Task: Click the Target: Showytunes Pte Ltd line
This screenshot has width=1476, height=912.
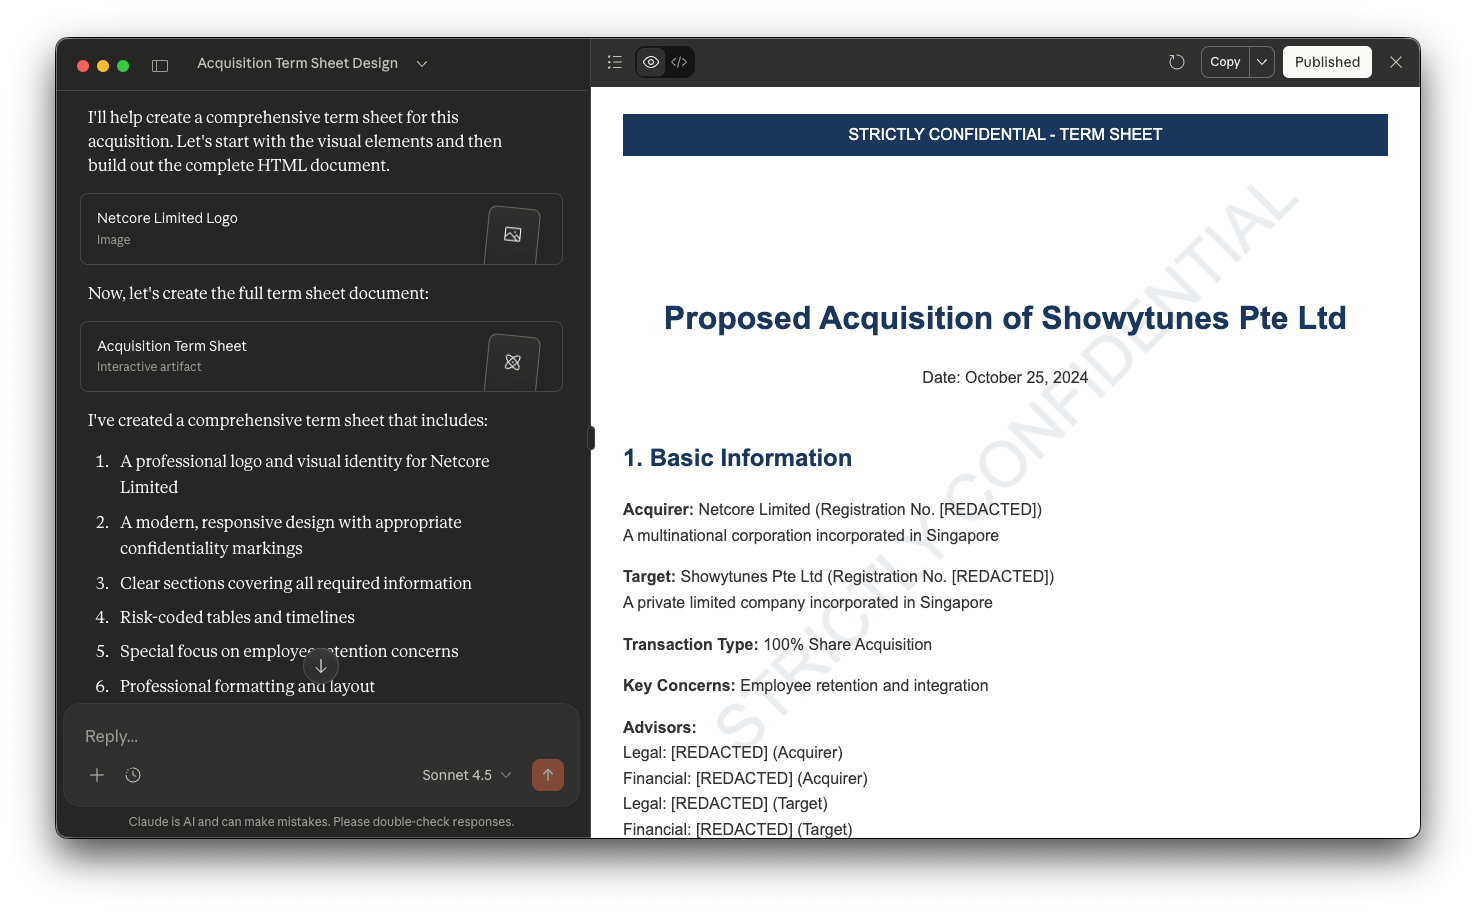Action: tap(838, 576)
